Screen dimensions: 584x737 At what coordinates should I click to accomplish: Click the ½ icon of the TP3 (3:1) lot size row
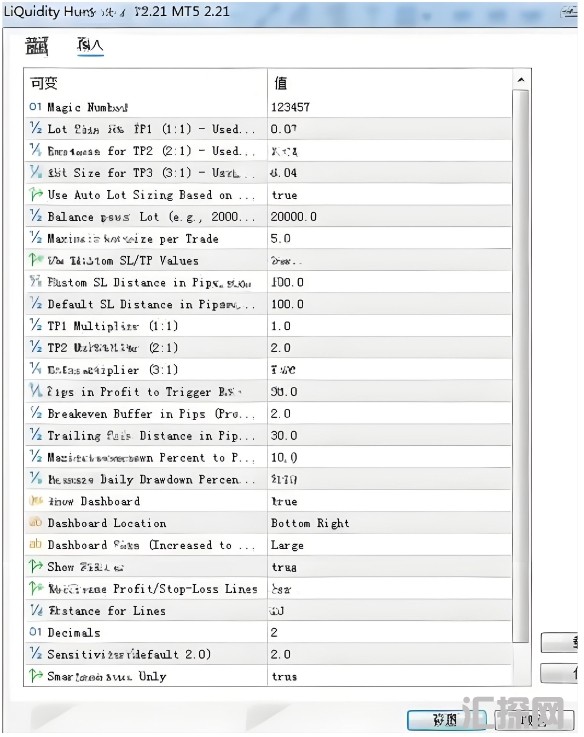pos(36,172)
